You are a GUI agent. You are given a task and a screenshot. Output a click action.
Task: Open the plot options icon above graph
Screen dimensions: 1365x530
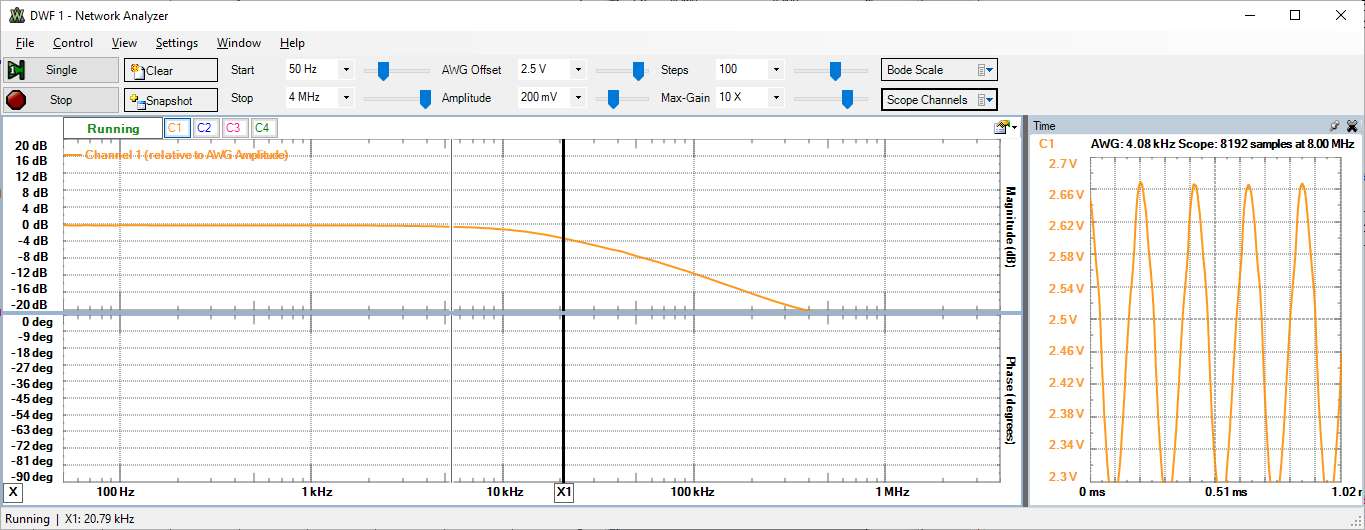click(1003, 127)
